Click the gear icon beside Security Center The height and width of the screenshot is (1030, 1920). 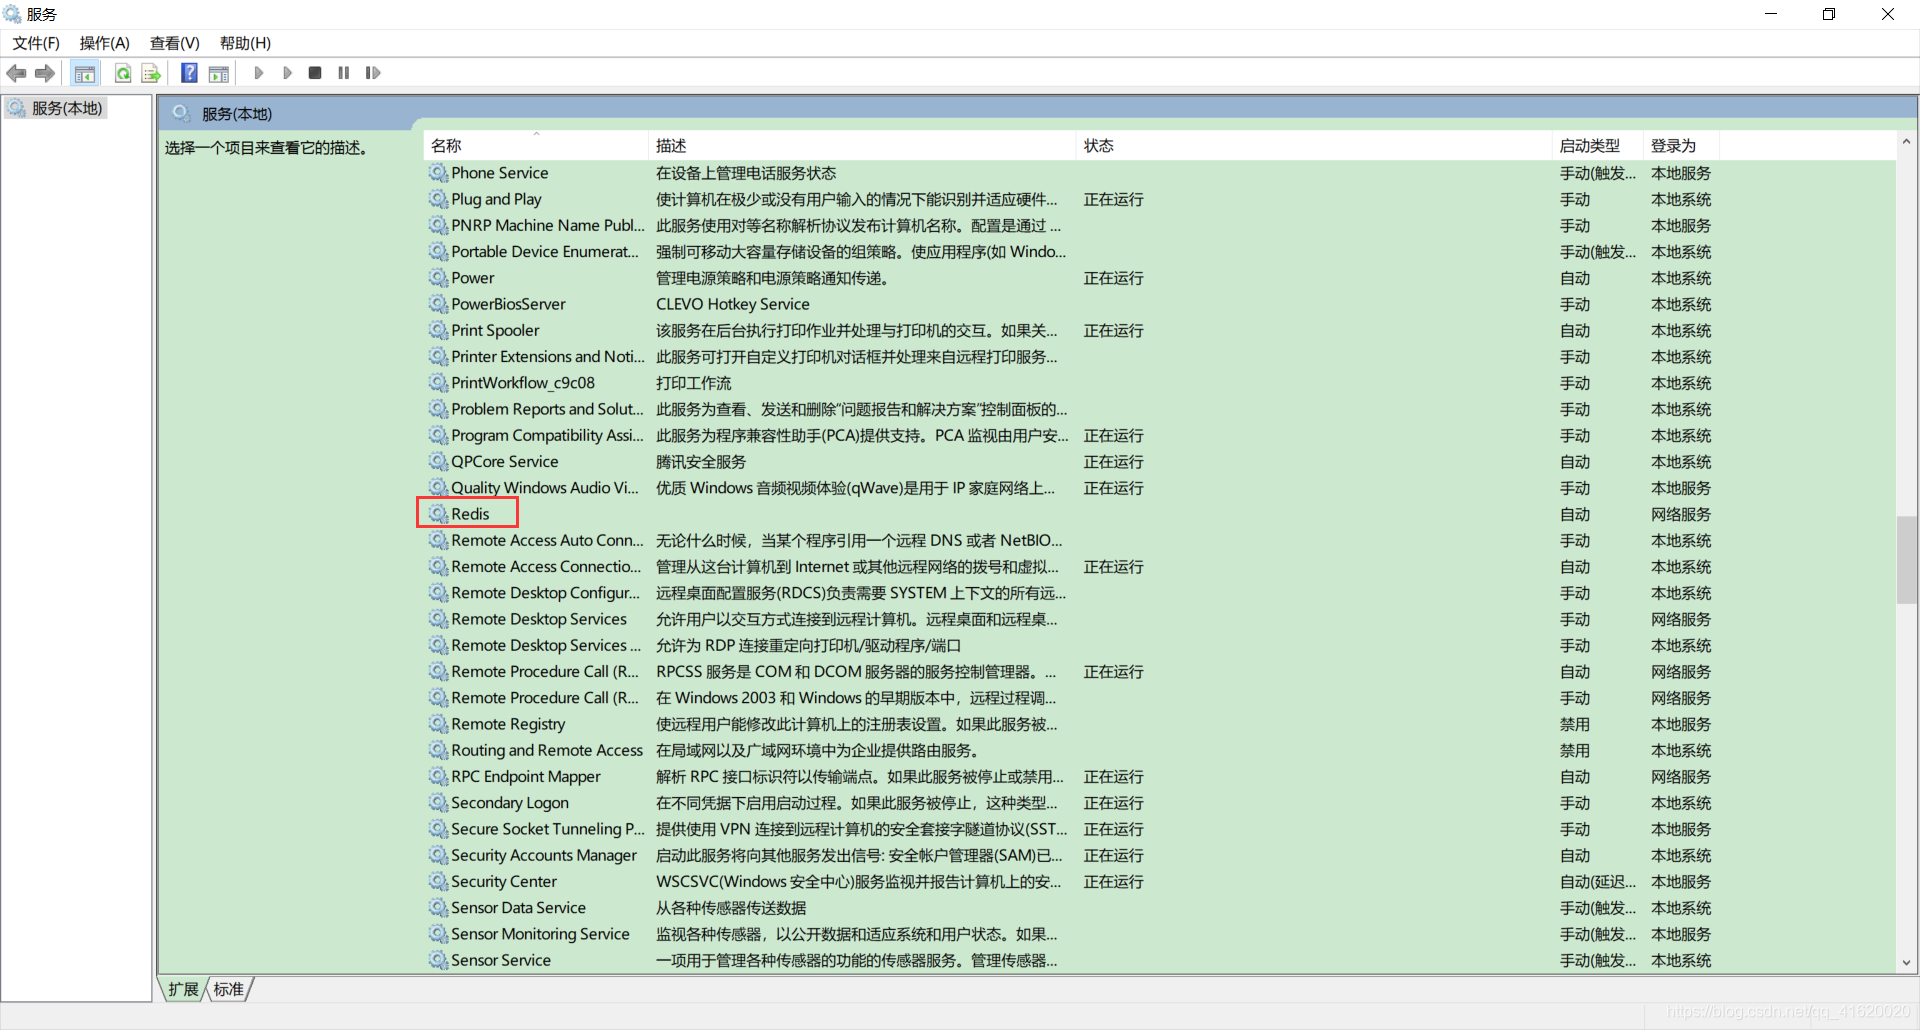click(x=438, y=881)
